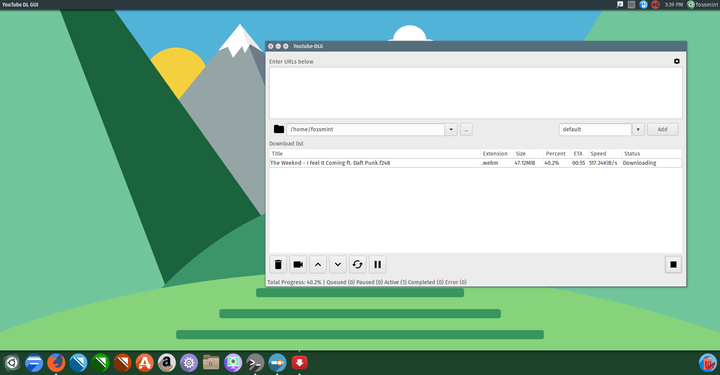Click the gray keyboard indicator in top panel
This screenshot has width=720, height=375.
pos(631,5)
